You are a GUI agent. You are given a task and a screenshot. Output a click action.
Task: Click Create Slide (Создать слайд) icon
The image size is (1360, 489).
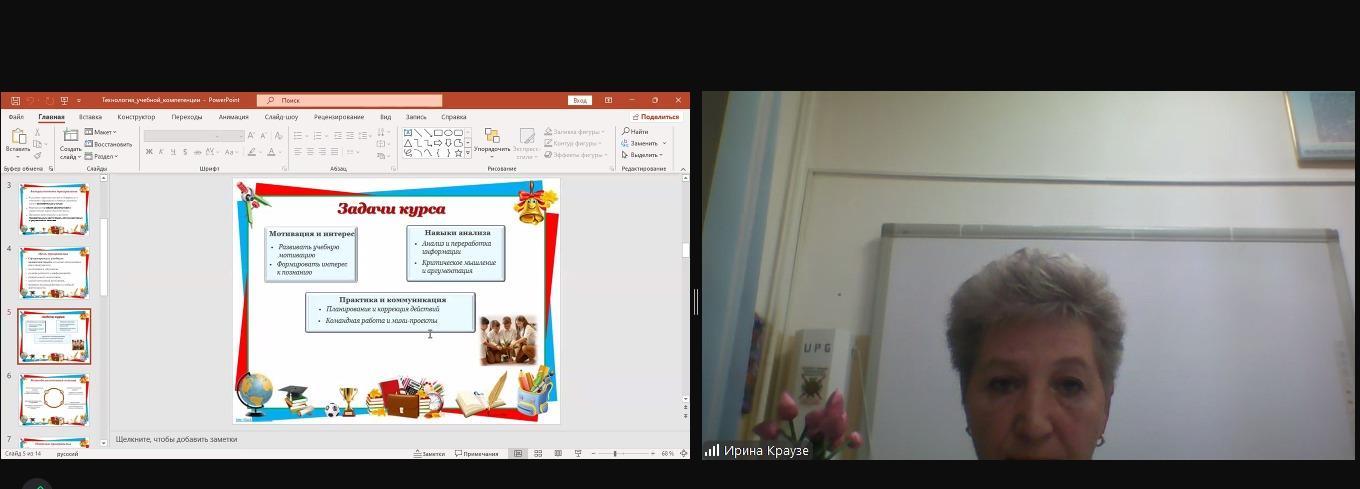[x=70, y=138]
